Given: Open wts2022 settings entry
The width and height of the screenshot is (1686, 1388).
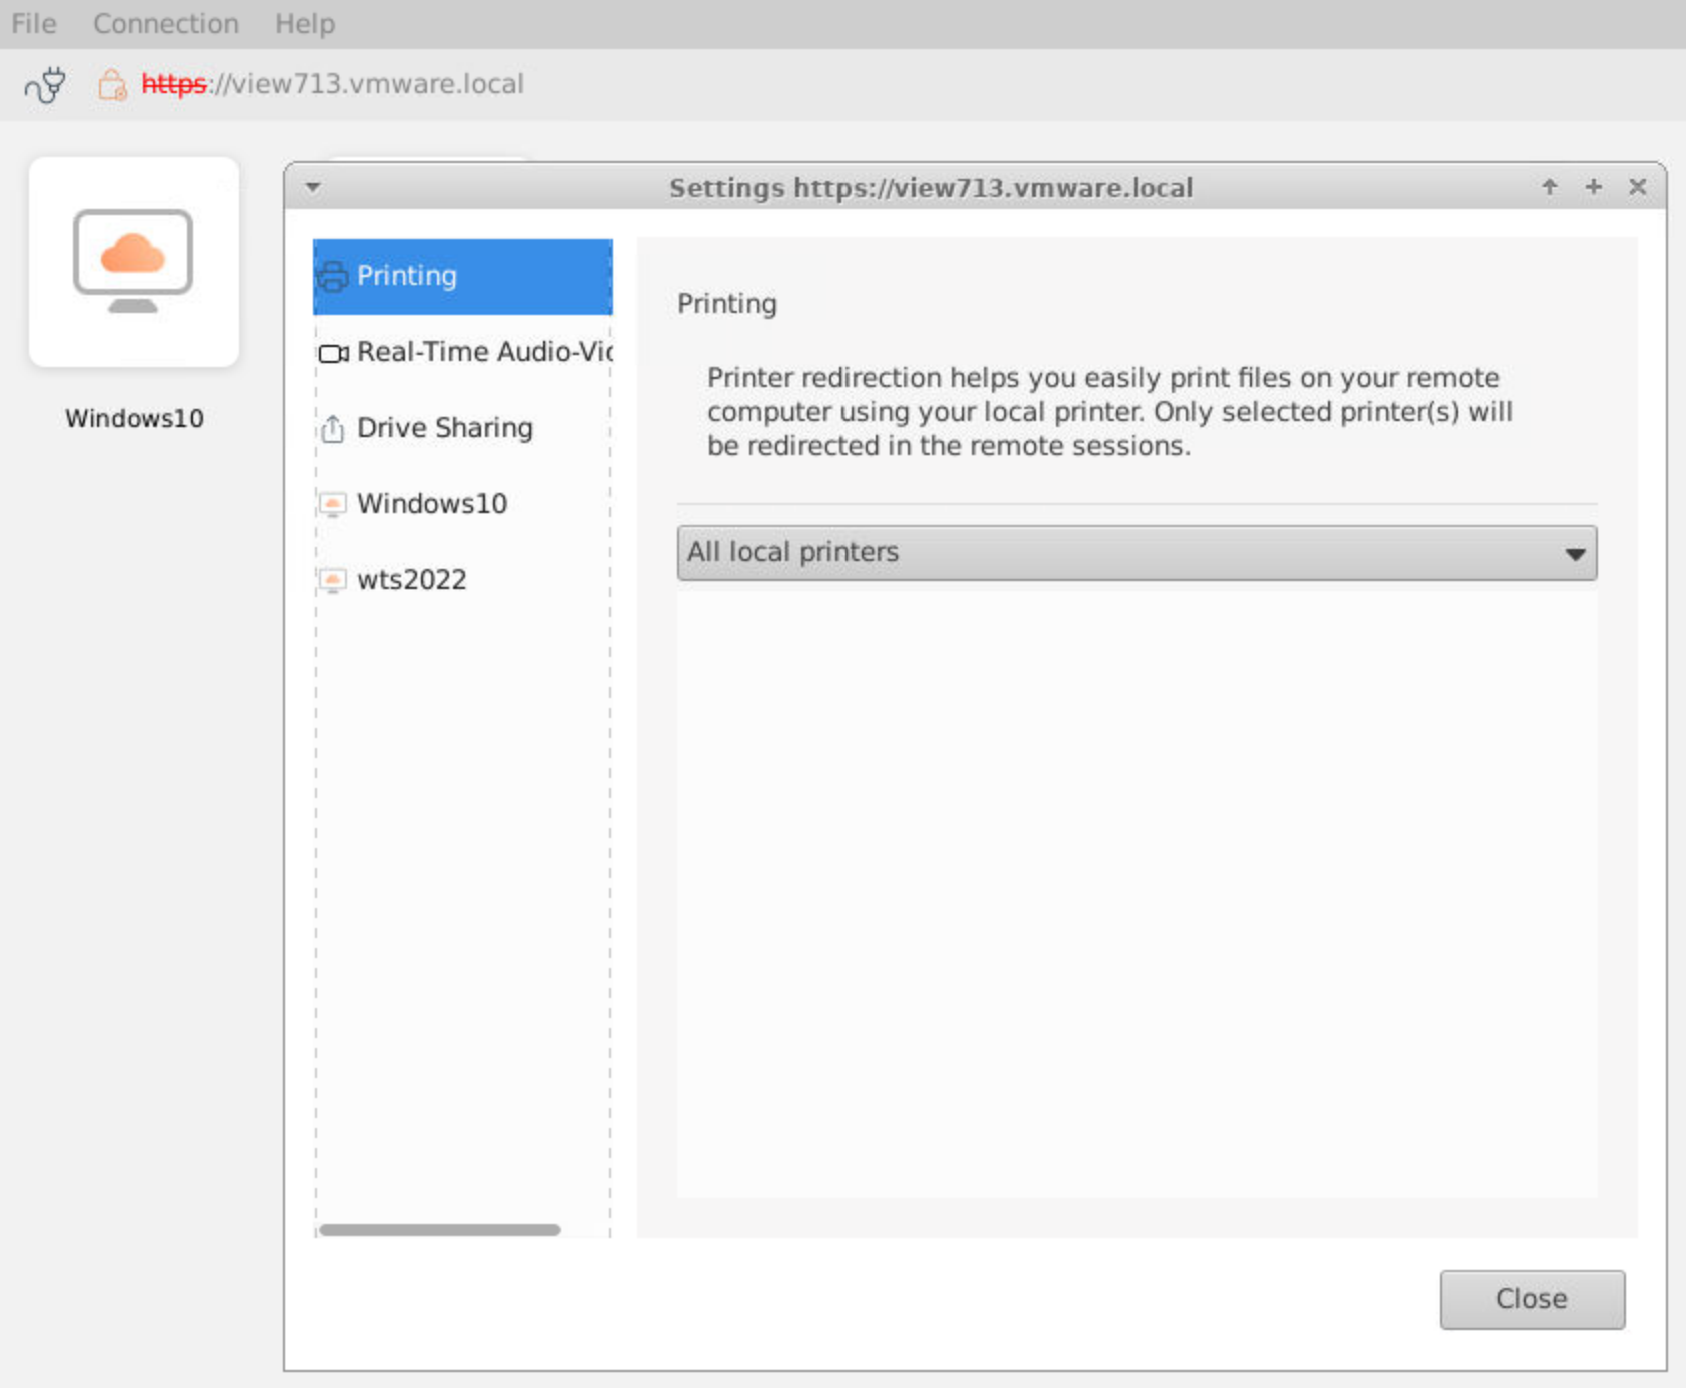Looking at the screenshot, I should 411,580.
